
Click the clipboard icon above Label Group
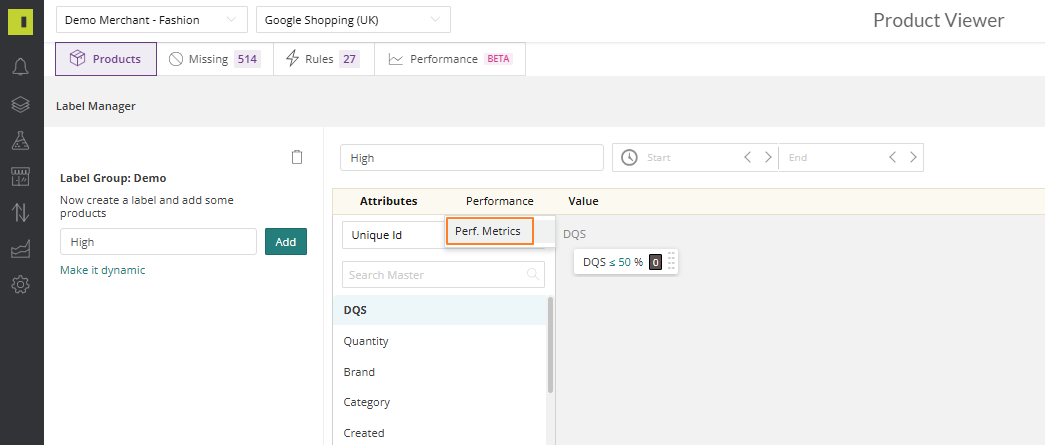[x=297, y=157]
